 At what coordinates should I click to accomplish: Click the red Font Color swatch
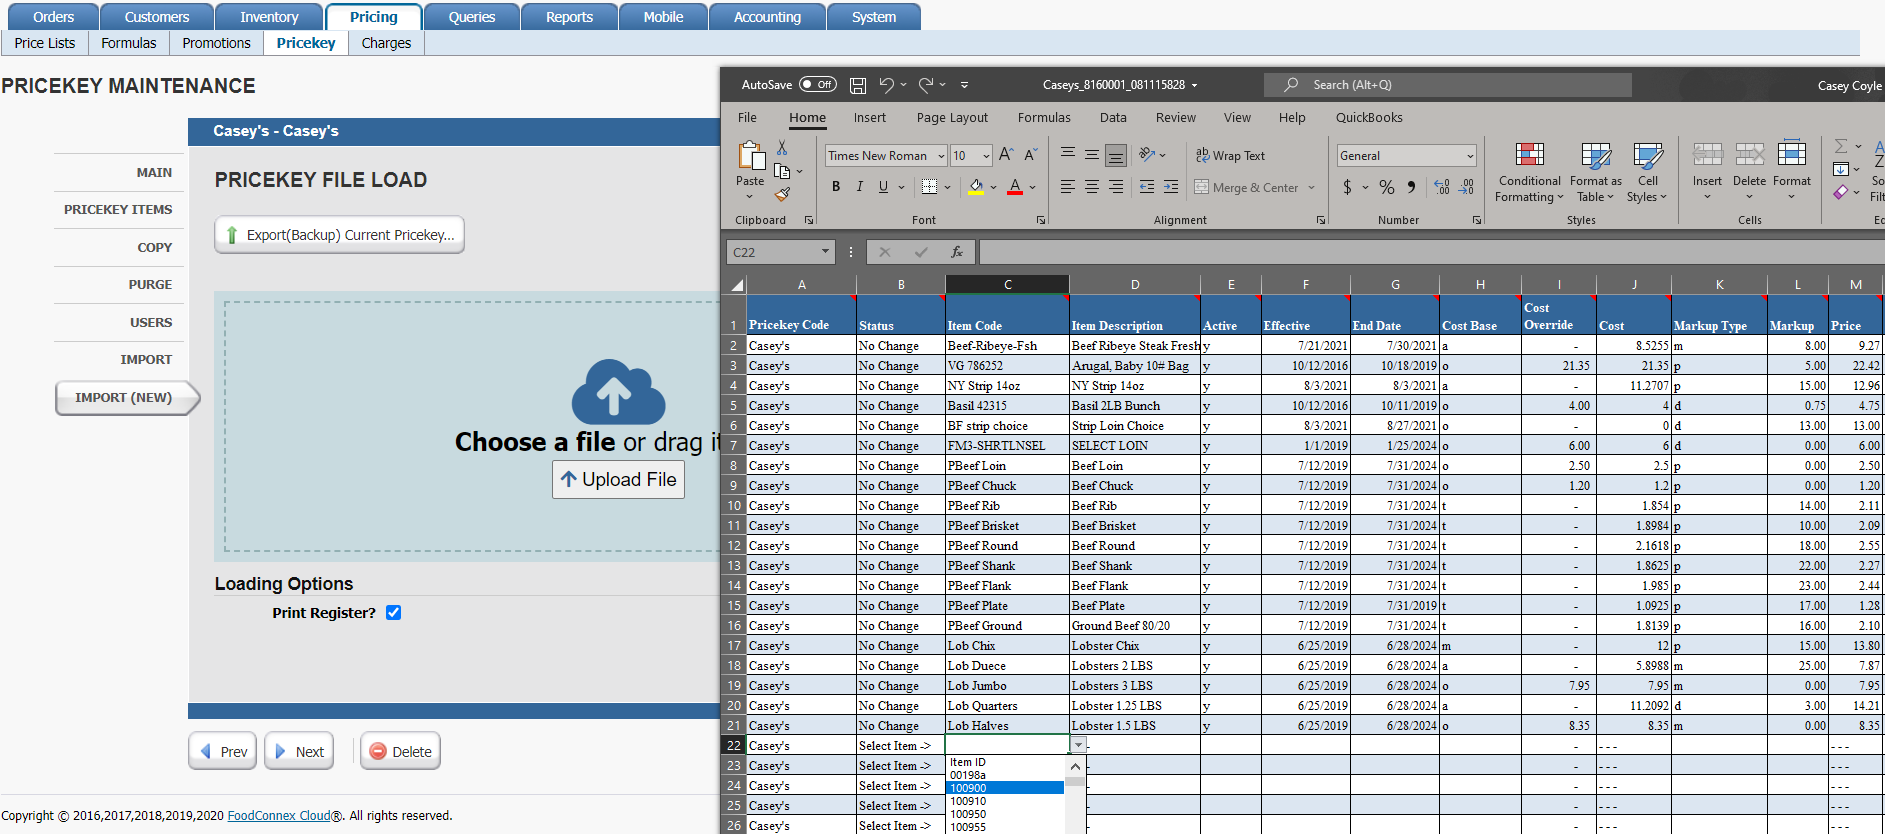pos(1015,188)
